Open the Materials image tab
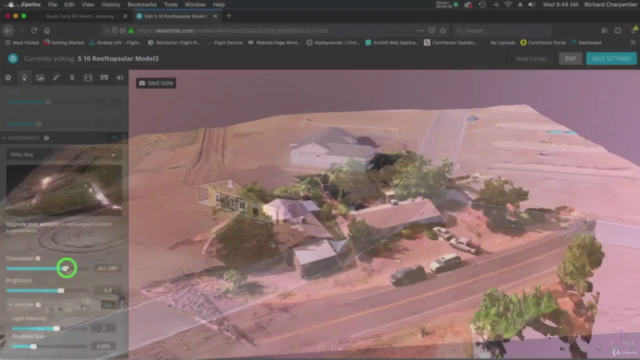The height and width of the screenshot is (360, 640). [x=40, y=78]
